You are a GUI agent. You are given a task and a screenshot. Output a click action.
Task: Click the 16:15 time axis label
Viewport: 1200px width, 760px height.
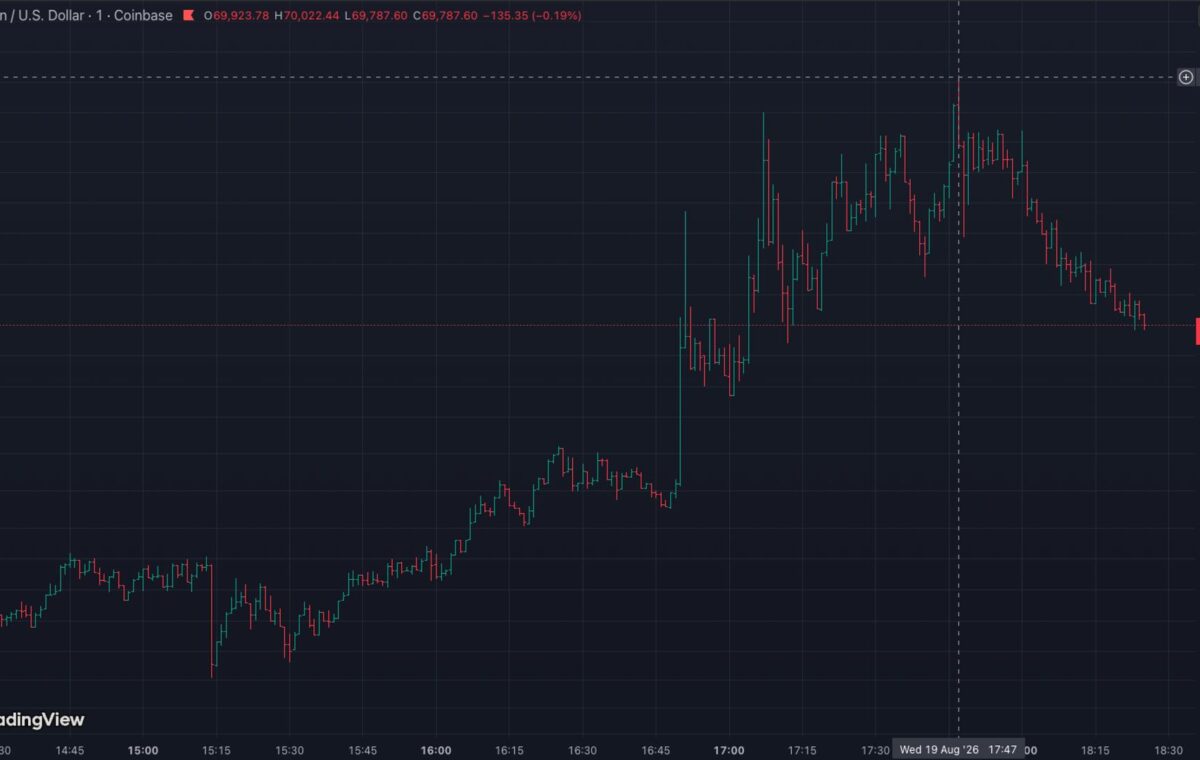(509, 749)
